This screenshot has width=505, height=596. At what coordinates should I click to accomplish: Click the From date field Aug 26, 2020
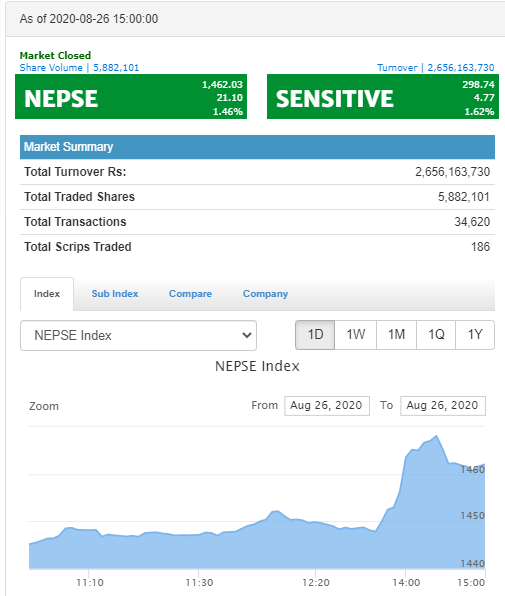[327, 406]
